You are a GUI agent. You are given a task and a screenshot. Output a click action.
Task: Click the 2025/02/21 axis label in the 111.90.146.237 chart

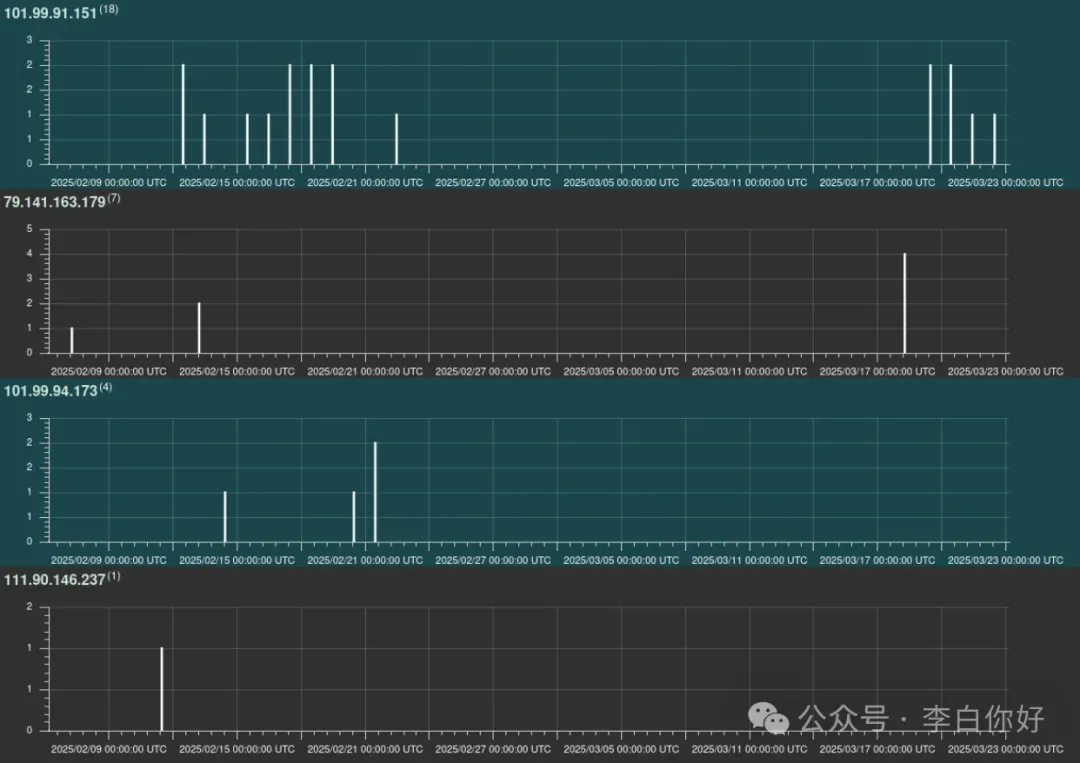[365, 749]
